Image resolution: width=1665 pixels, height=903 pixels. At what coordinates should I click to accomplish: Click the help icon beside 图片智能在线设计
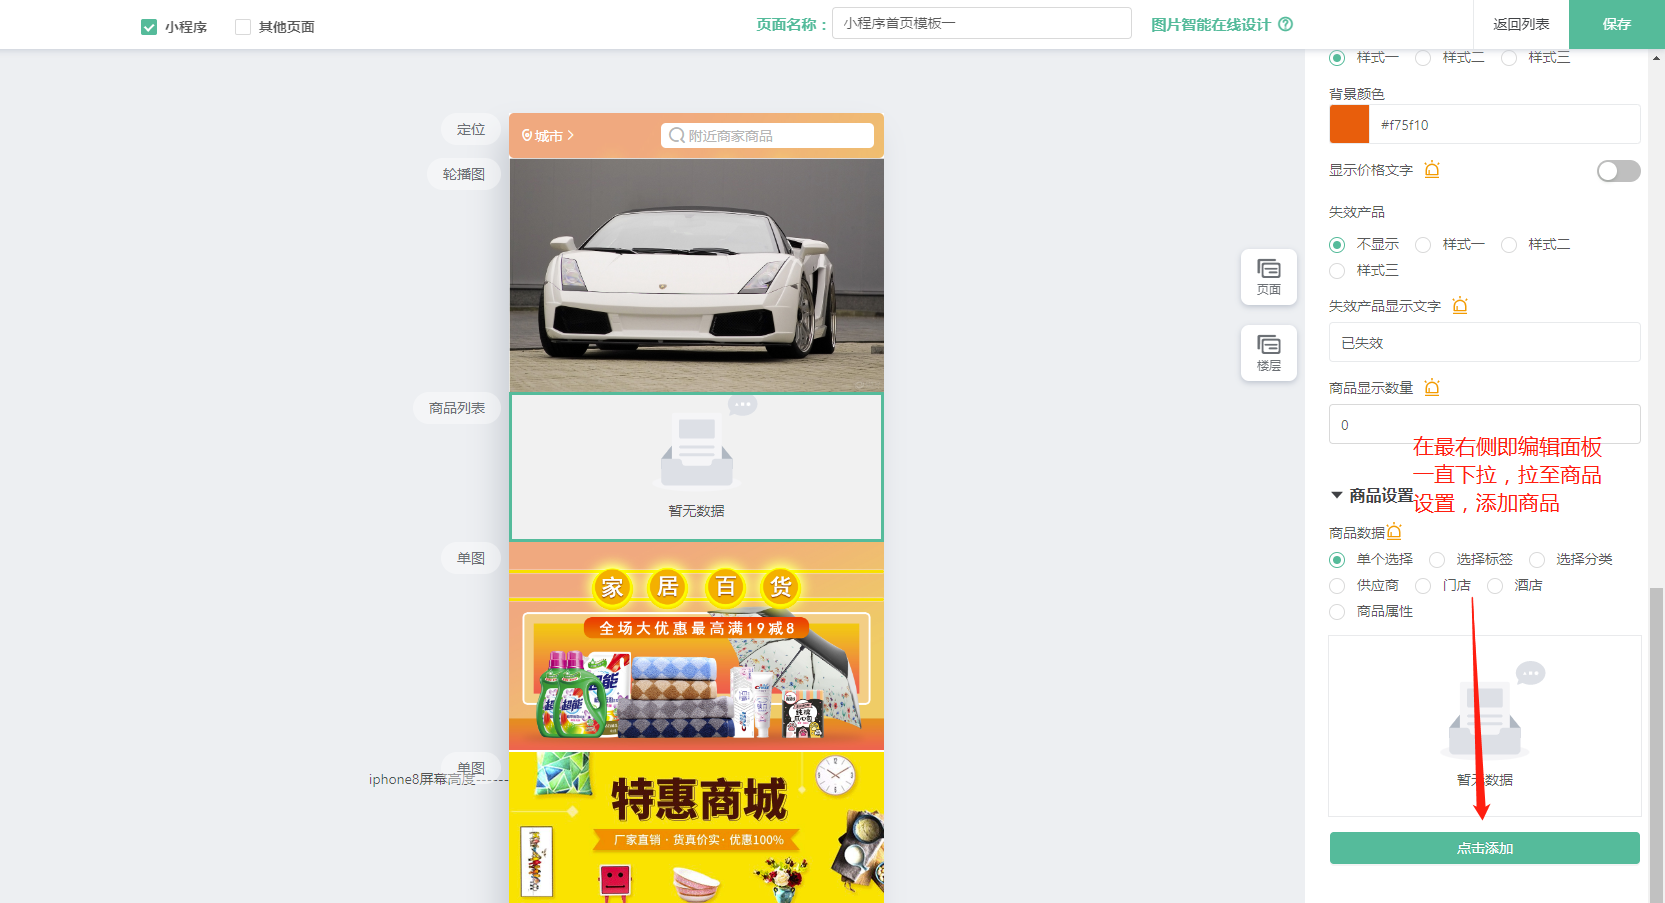click(x=1286, y=25)
